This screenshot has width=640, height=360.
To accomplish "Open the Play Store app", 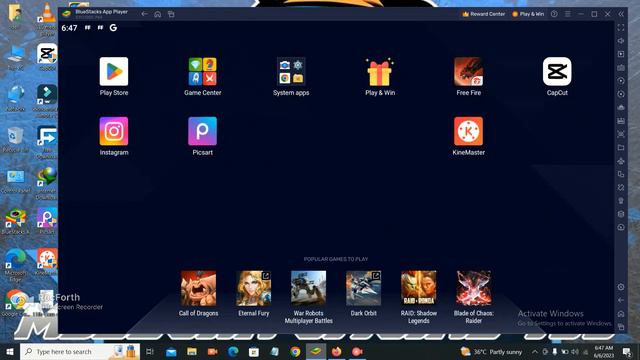I will [x=114, y=72].
